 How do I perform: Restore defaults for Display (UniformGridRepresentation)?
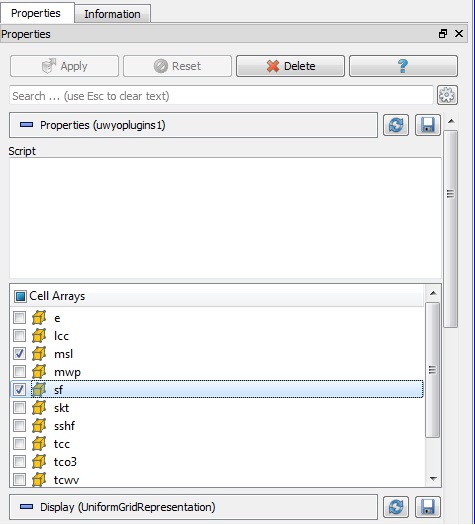pyautogui.click(x=396, y=507)
